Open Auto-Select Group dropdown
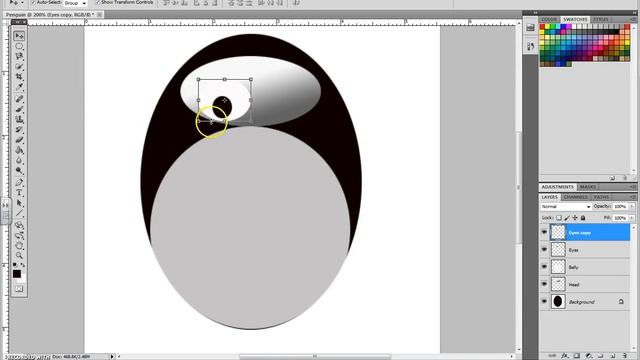This screenshot has height=360, width=640. [x=76, y=3]
